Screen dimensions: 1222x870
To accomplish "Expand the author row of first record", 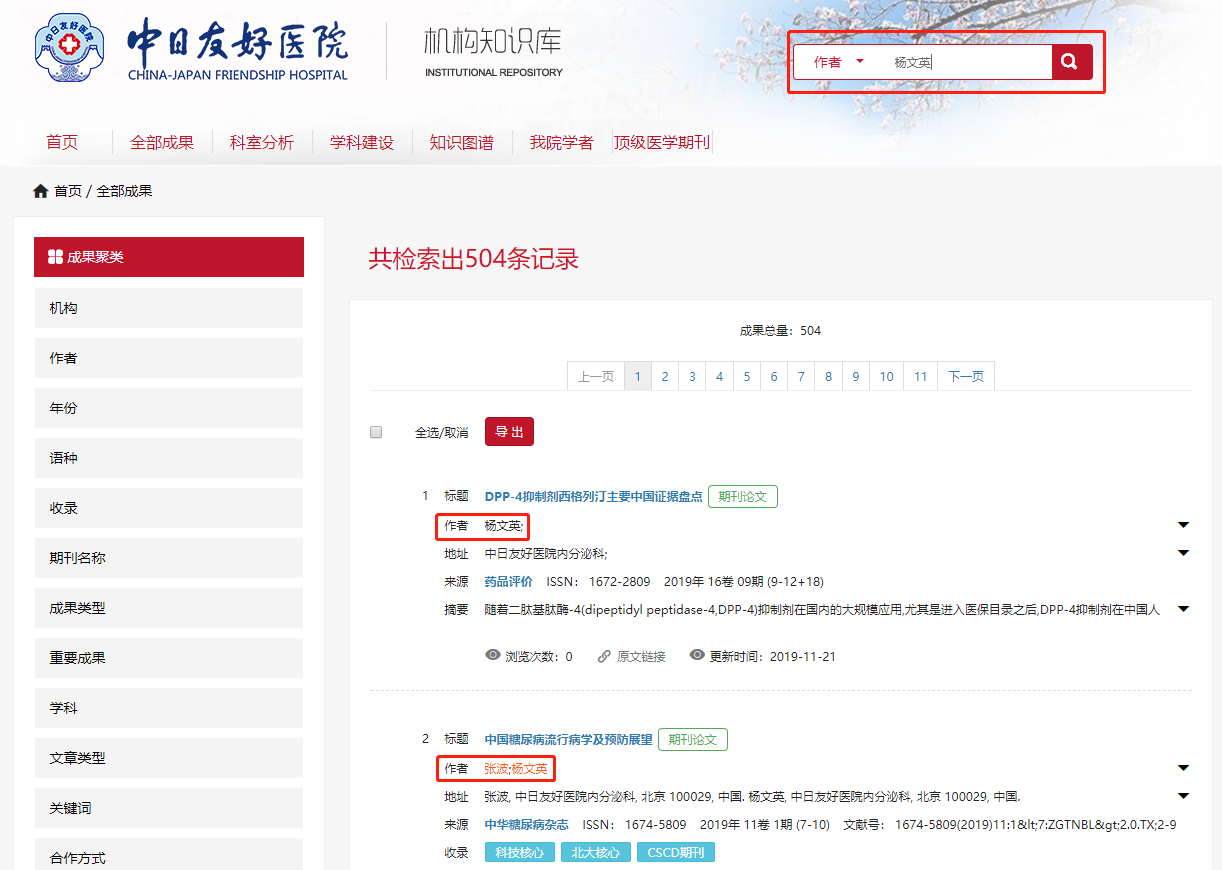I will (1183, 525).
